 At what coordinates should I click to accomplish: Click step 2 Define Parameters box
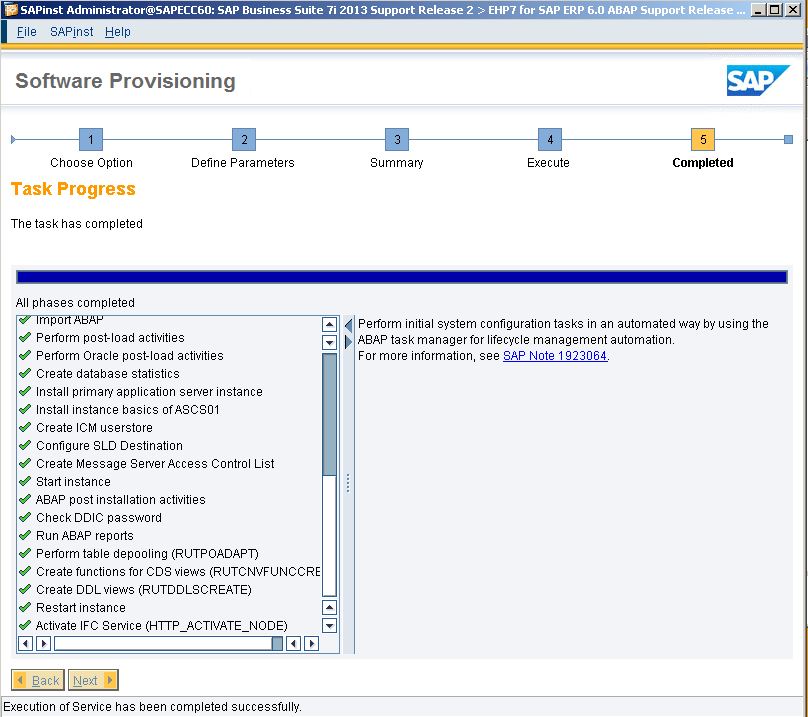coord(244,139)
